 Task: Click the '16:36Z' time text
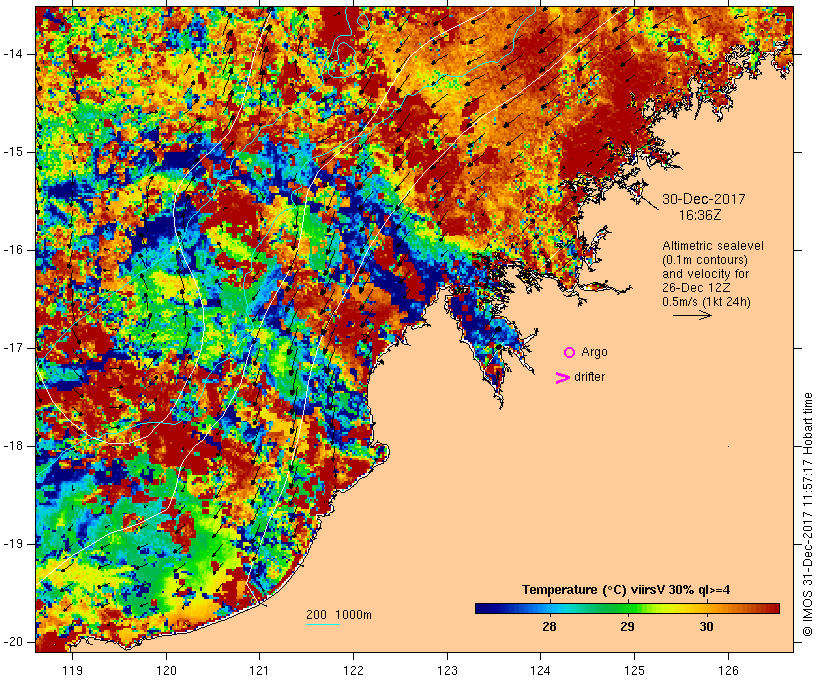(x=700, y=215)
